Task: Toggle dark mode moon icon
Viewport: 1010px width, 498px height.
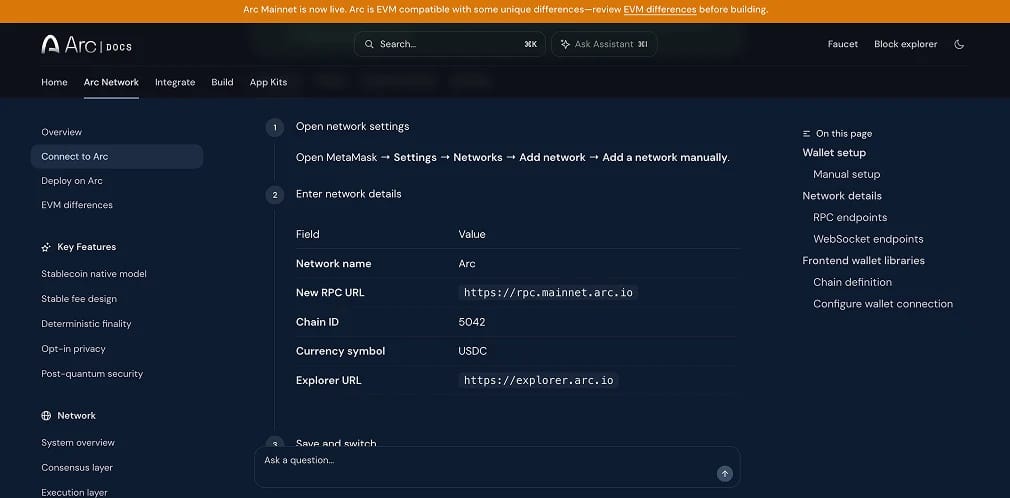Action: coord(959,44)
